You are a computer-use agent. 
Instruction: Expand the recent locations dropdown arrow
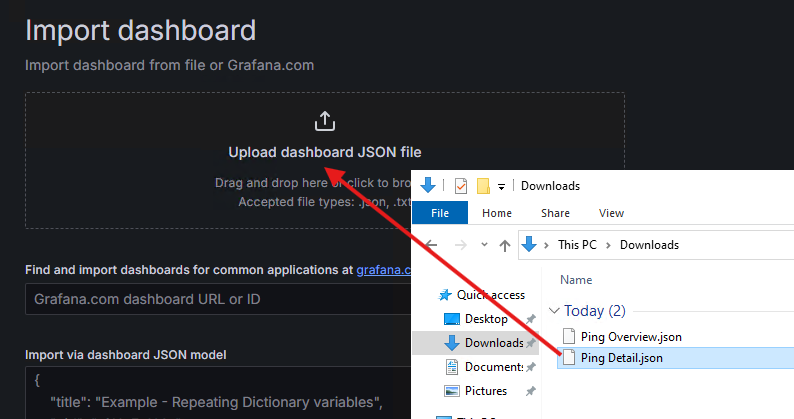click(x=483, y=245)
